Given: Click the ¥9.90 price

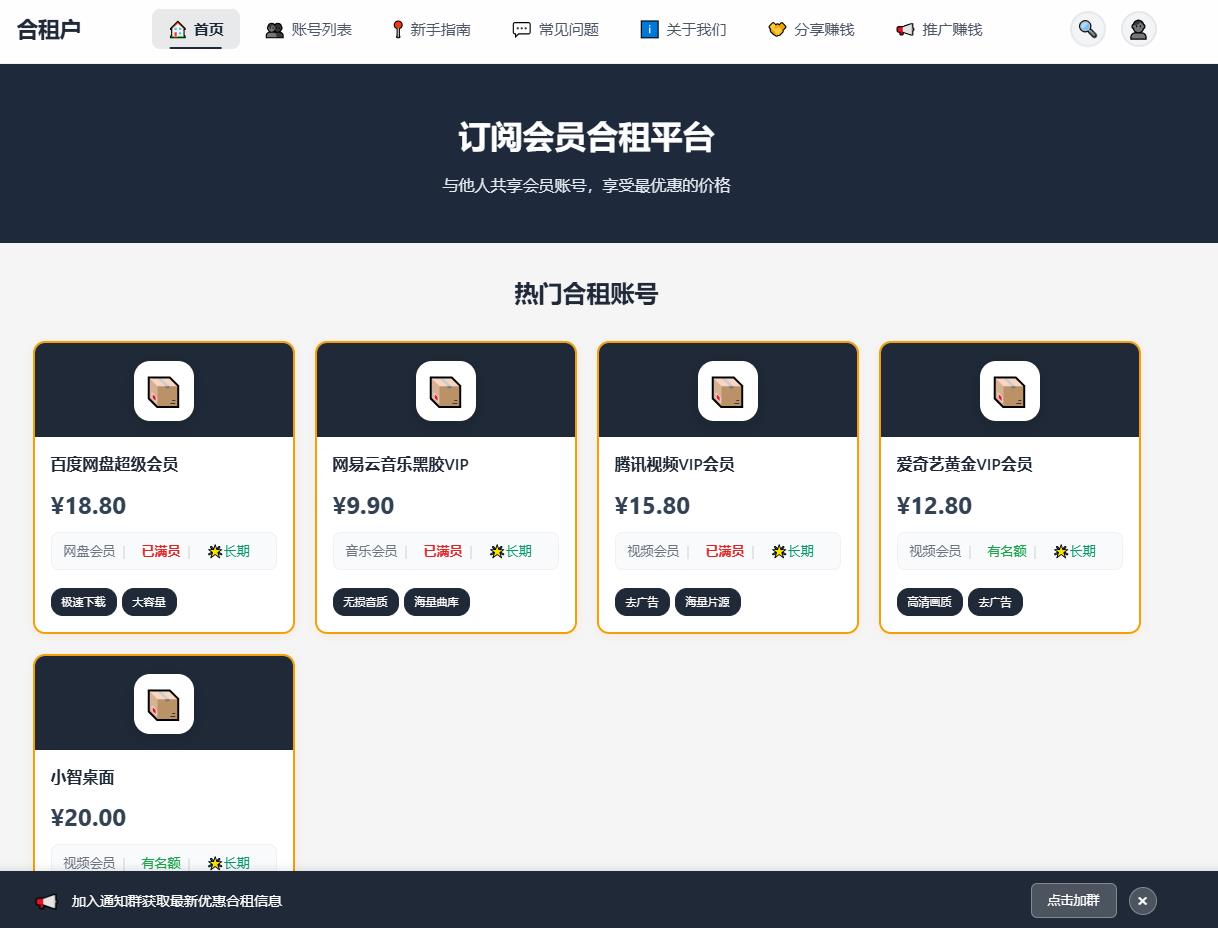Looking at the screenshot, I should coord(364,506).
